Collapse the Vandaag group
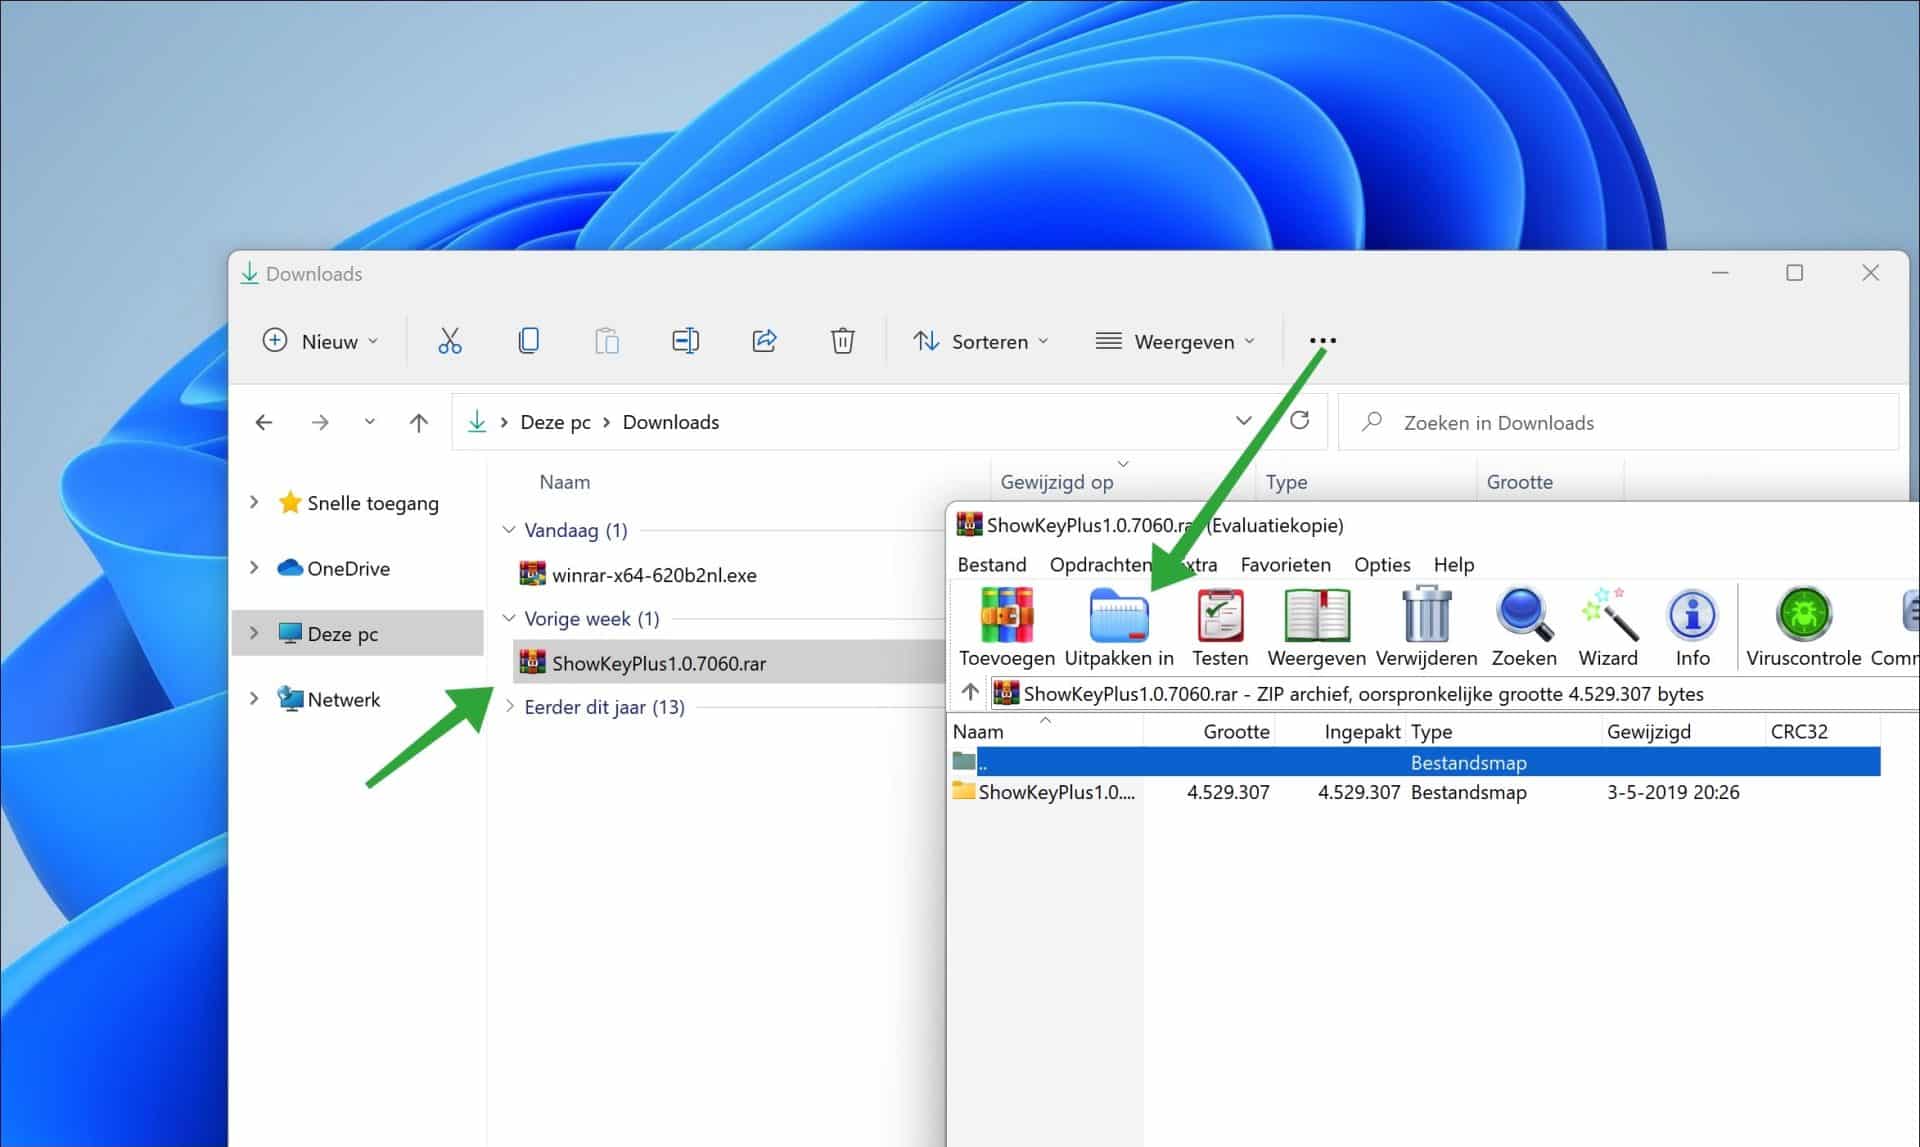Screen dimensions: 1920x1147 pos(510,530)
